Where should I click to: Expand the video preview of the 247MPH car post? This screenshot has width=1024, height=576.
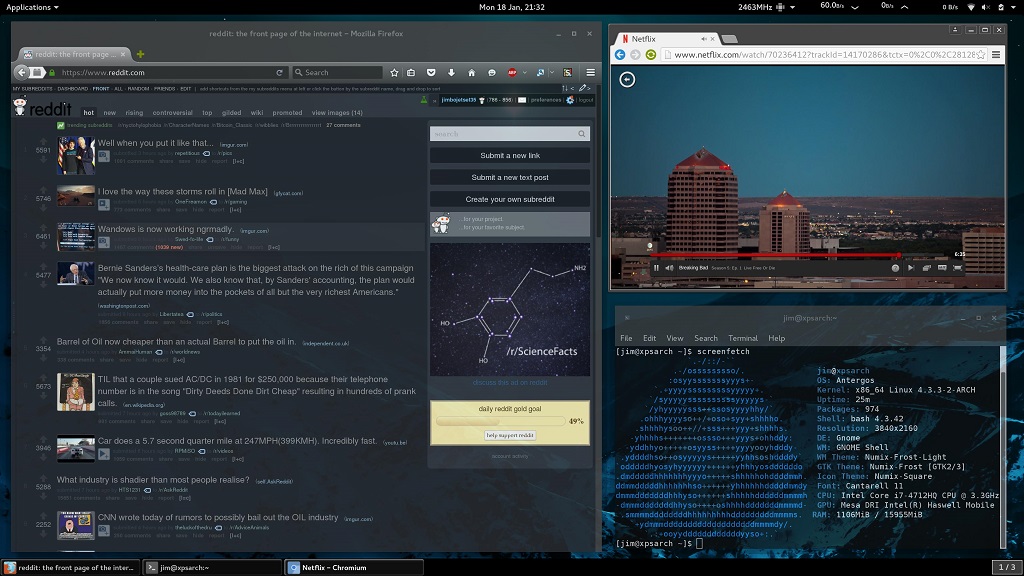[x=104, y=454]
